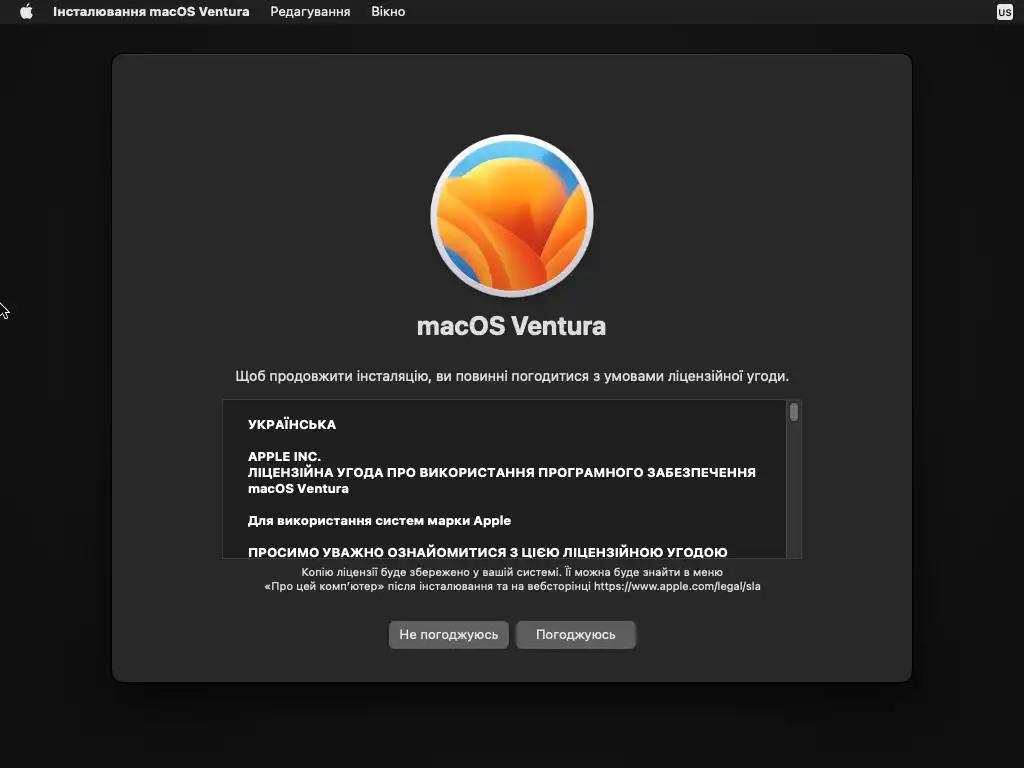Click the apple.com/legal/sla URL text

677,586
